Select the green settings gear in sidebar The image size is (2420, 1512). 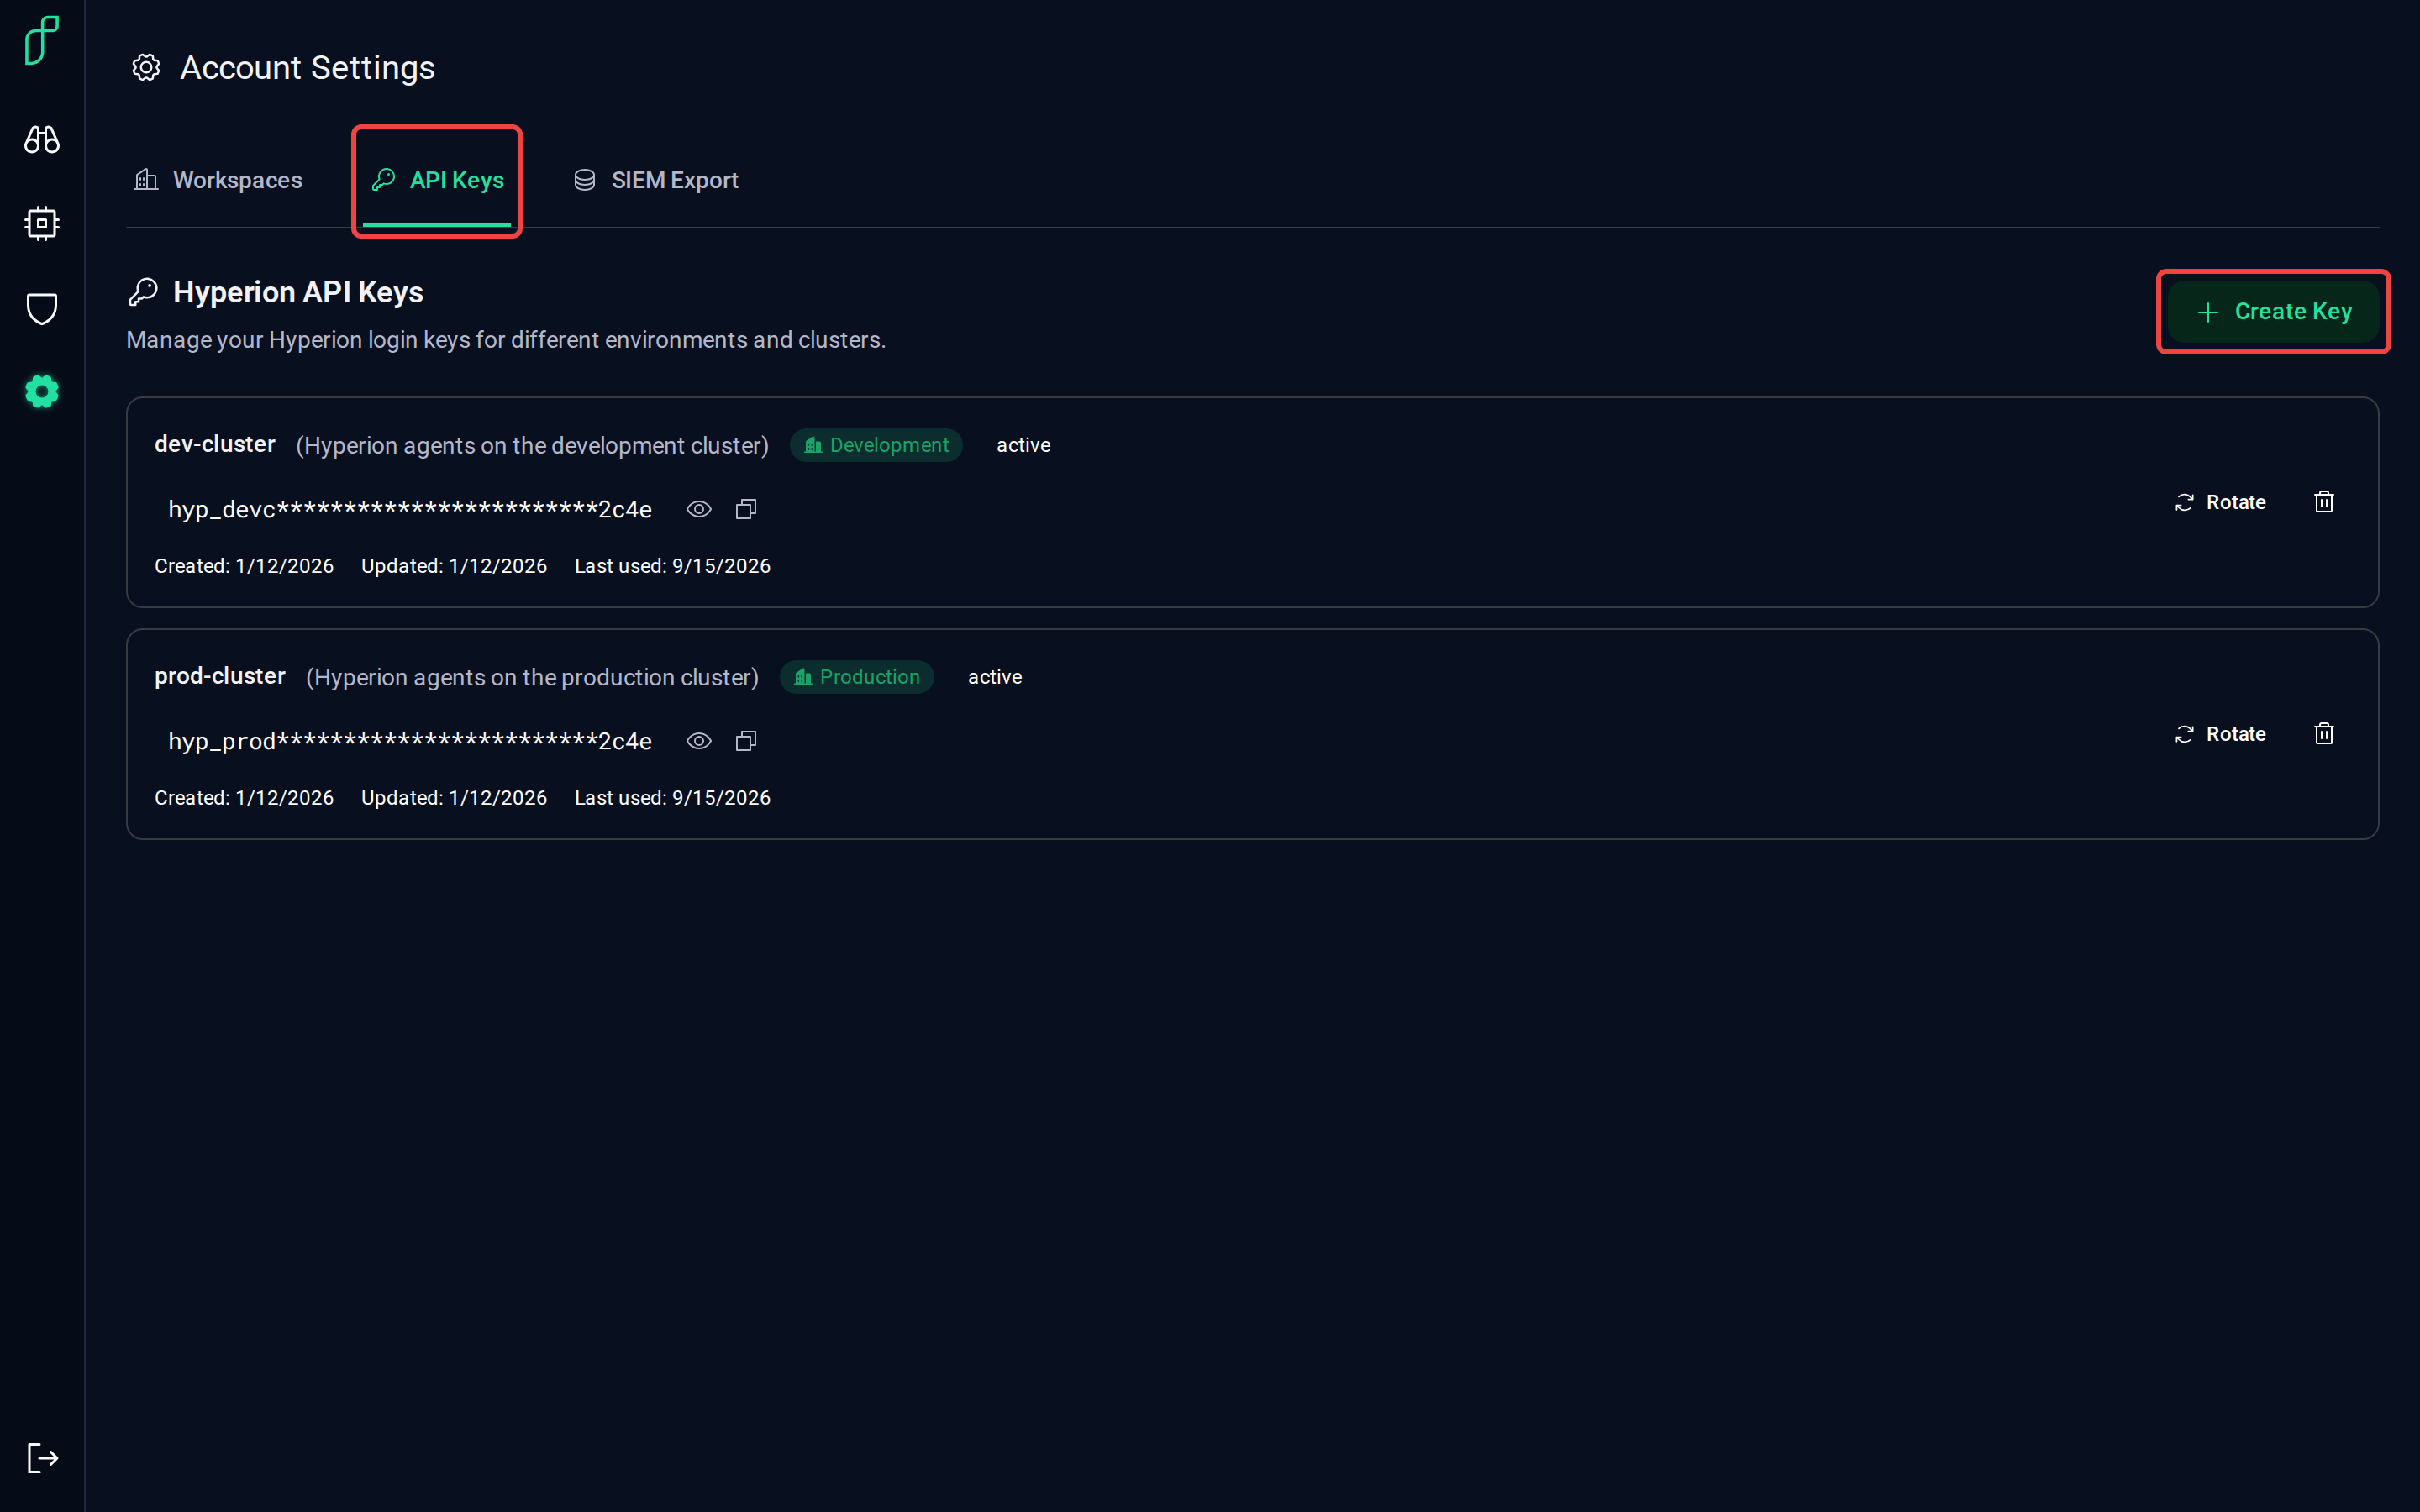42,391
